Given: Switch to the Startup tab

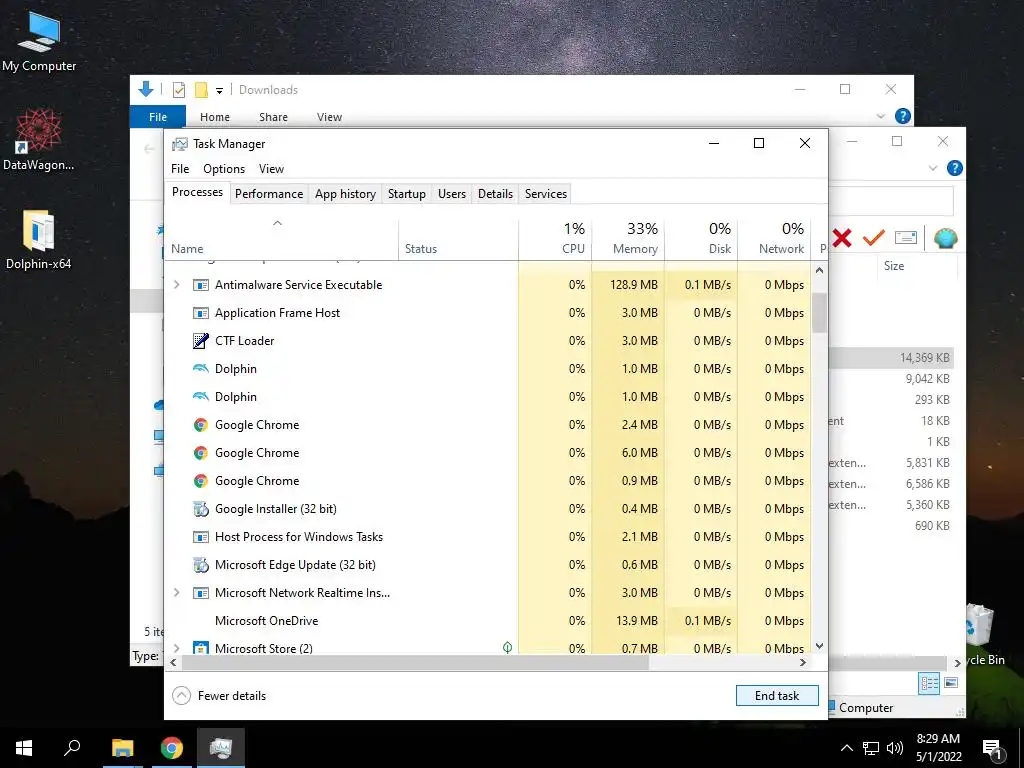Looking at the screenshot, I should click(406, 194).
